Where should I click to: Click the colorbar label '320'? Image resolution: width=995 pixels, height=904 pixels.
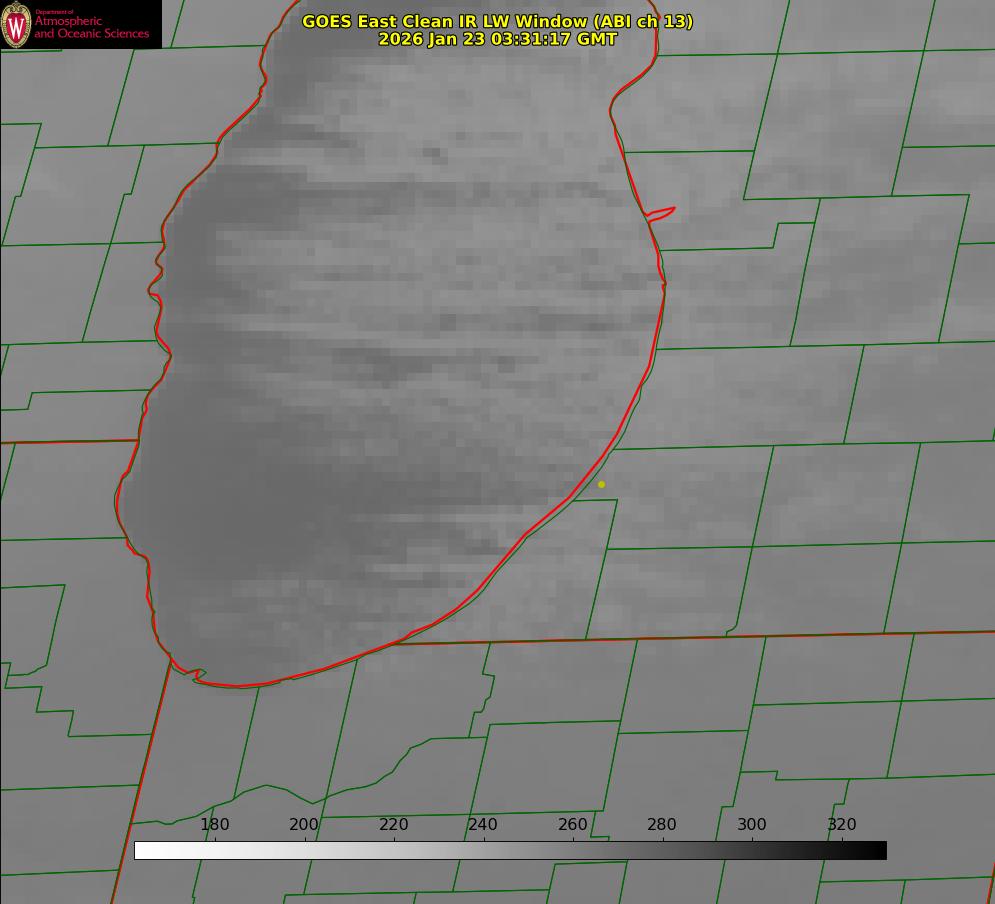pyautogui.click(x=842, y=824)
